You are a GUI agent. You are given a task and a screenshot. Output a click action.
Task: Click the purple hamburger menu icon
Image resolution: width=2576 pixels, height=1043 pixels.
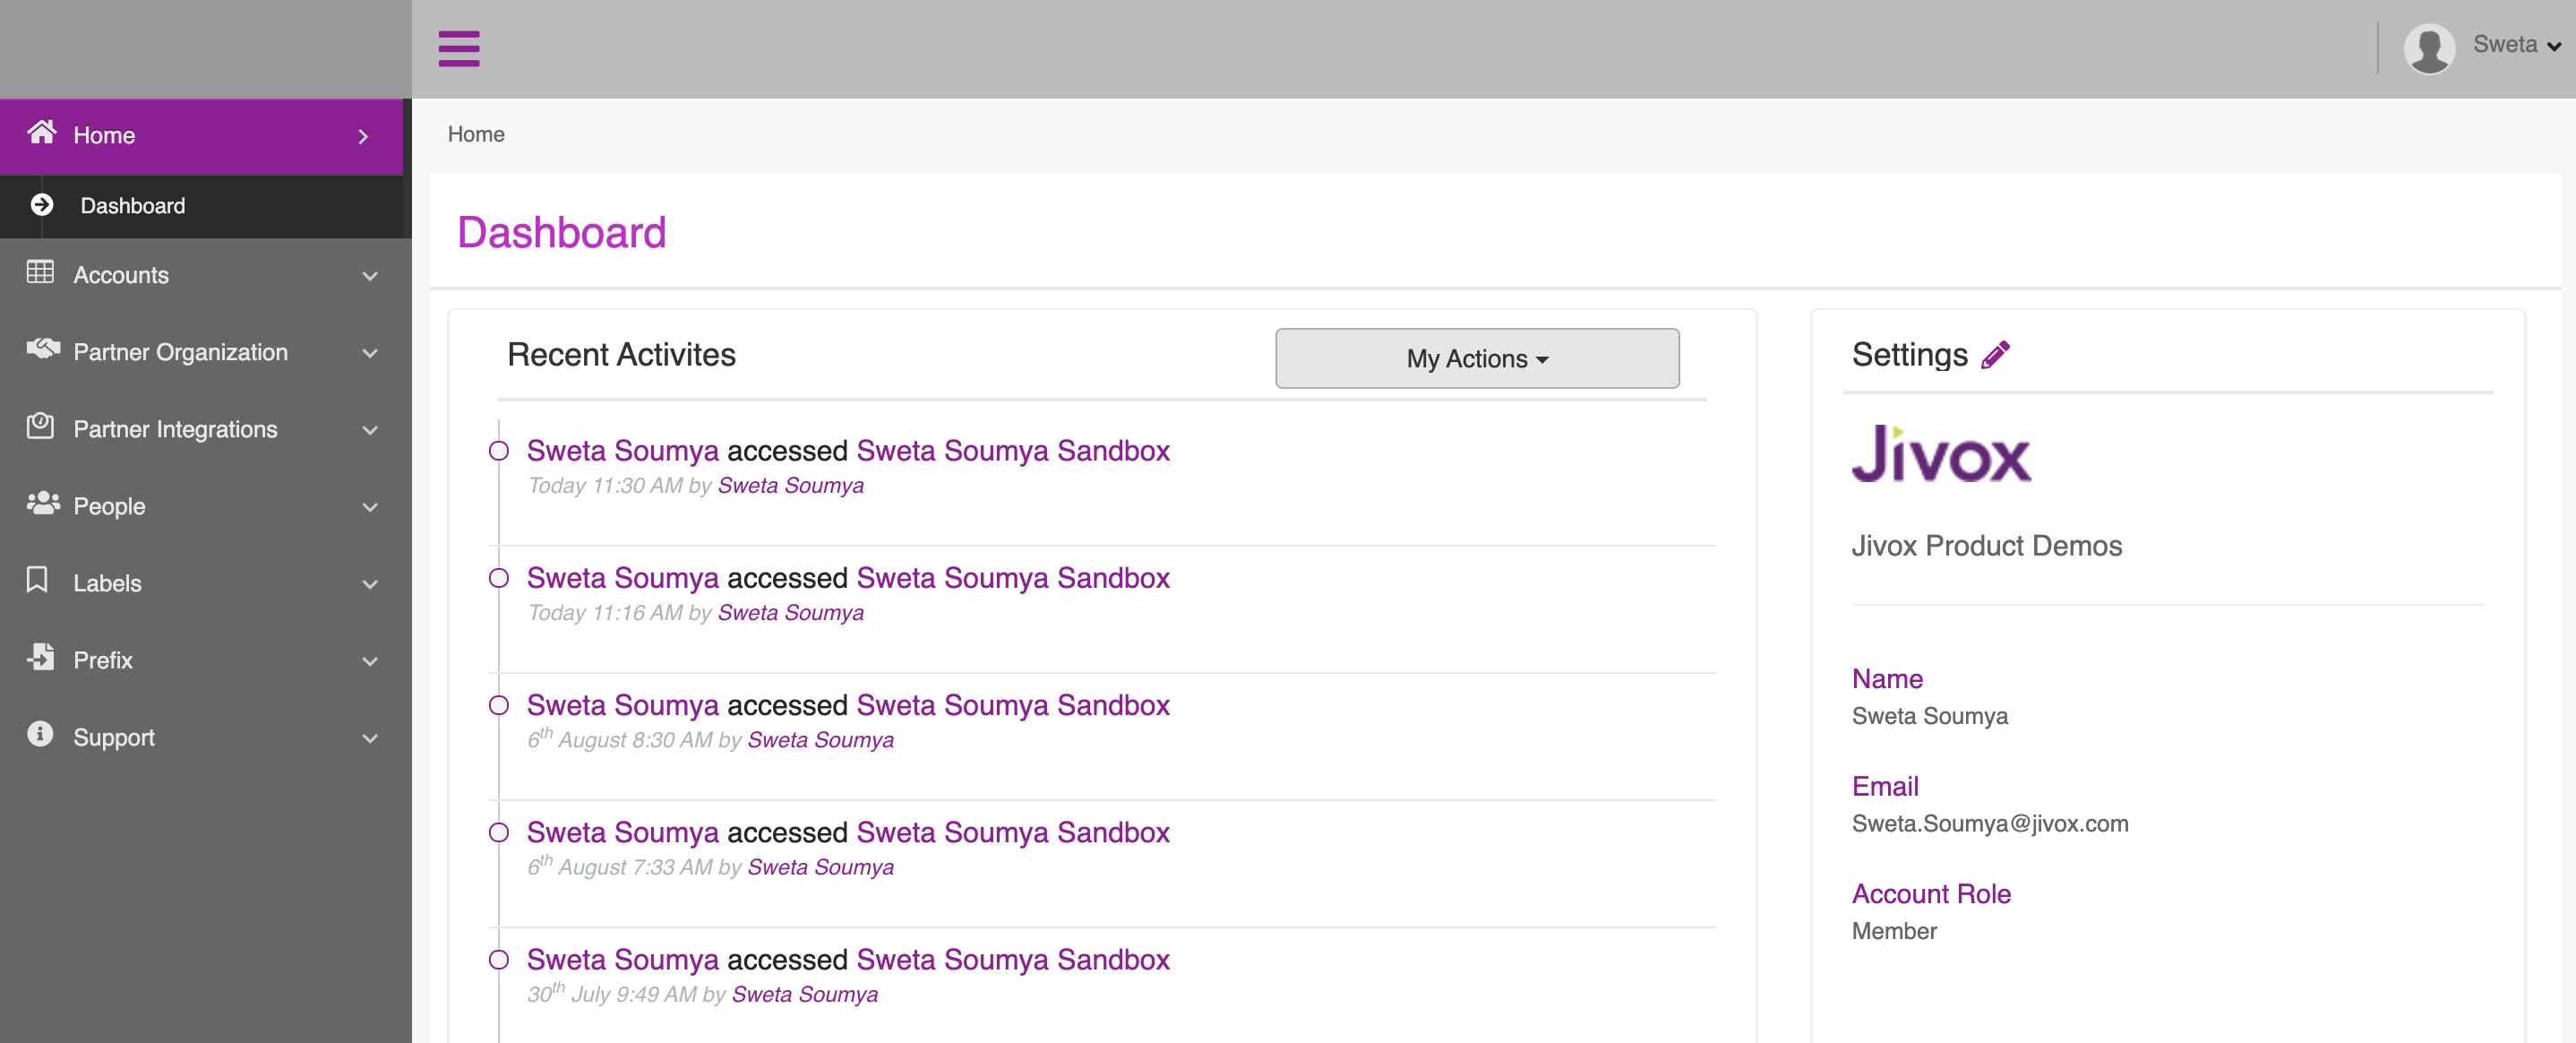click(459, 48)
